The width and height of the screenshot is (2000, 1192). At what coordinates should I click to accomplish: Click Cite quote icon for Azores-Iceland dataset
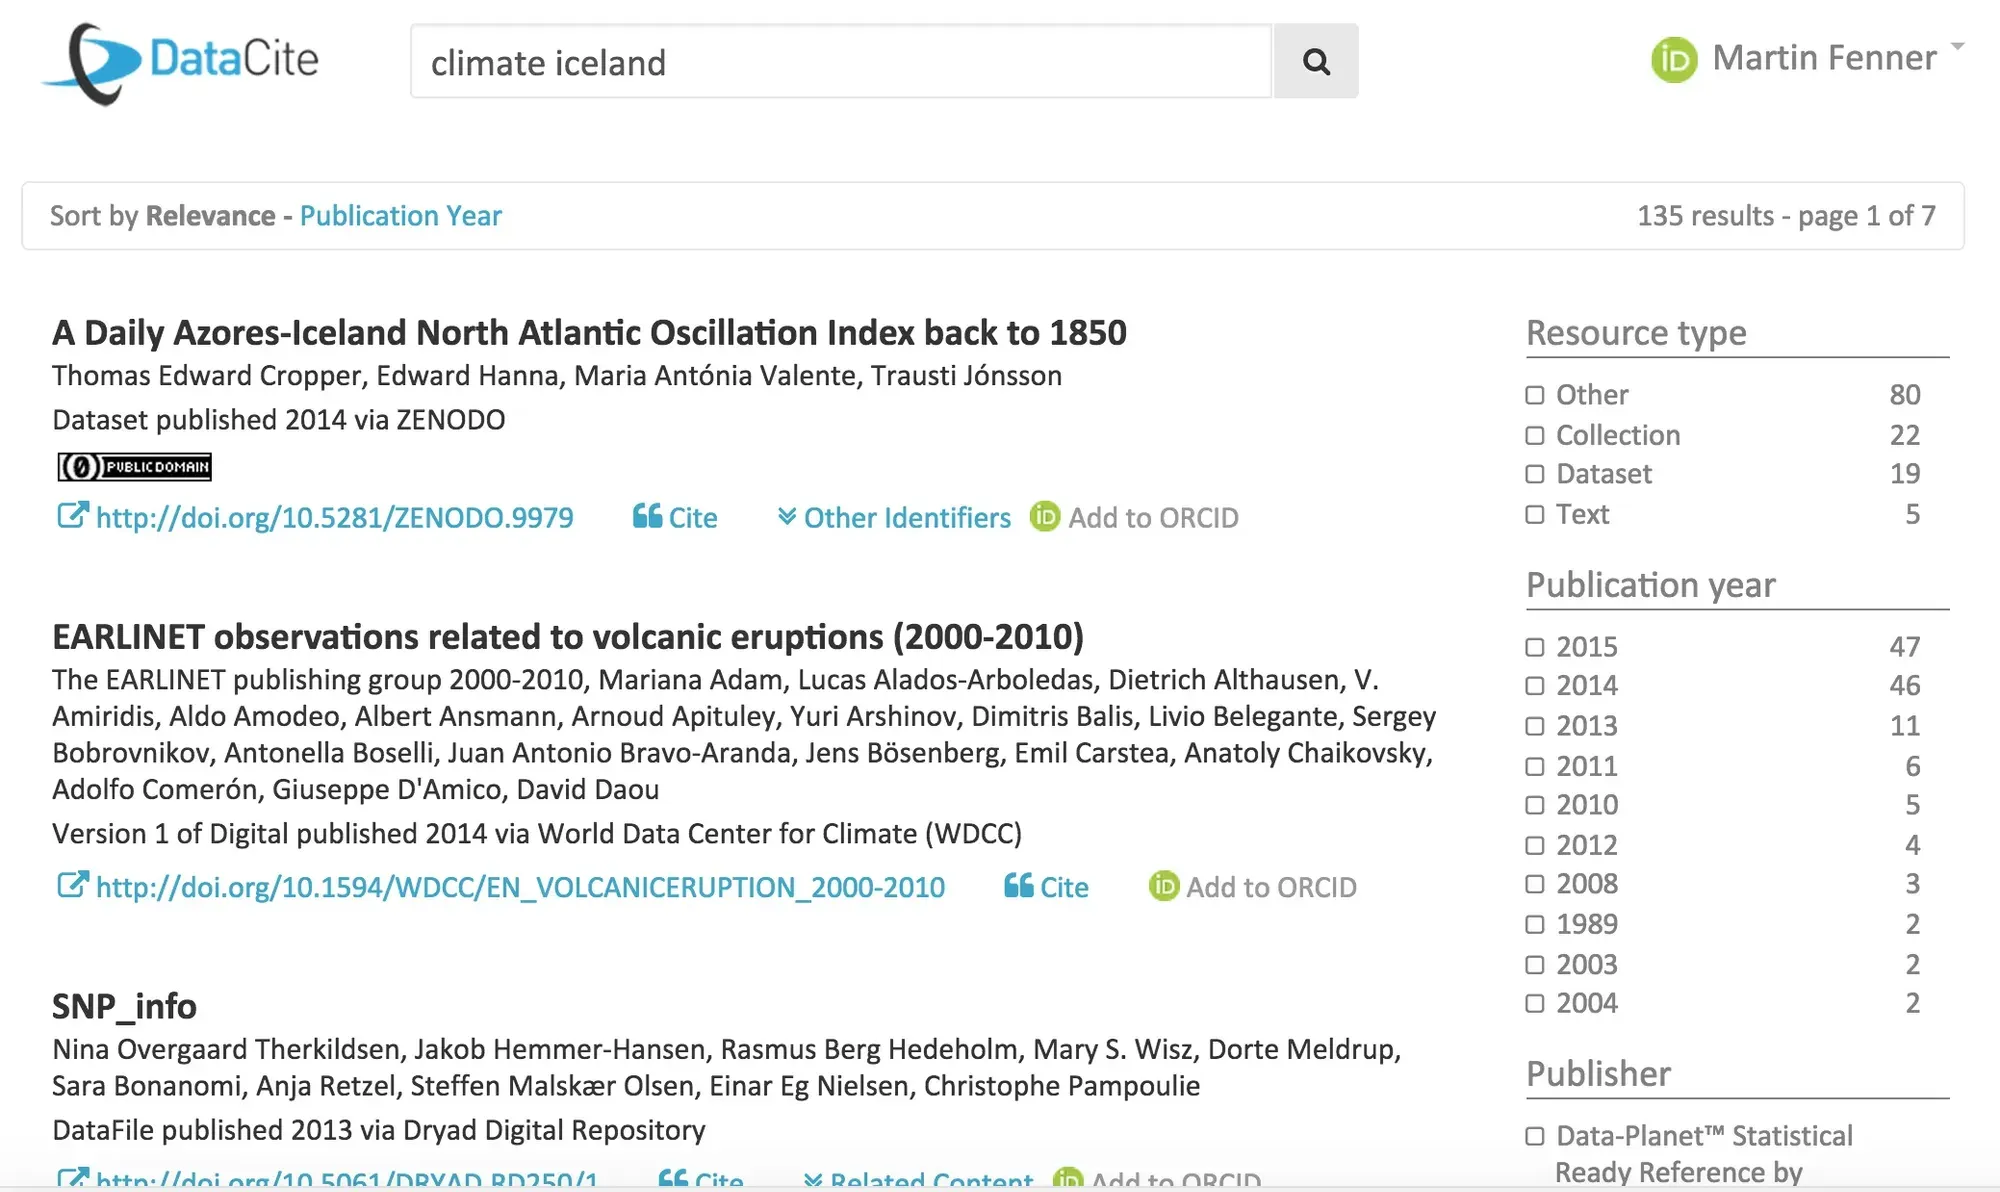tap(648, 516)
